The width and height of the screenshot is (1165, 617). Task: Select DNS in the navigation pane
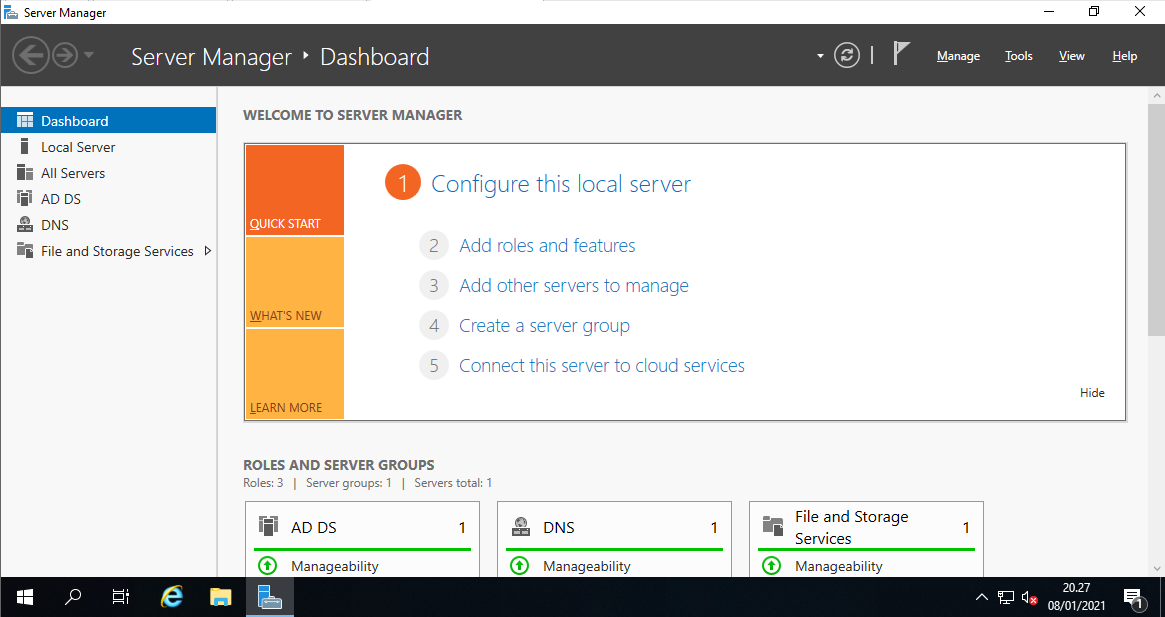tap(56, 224)
